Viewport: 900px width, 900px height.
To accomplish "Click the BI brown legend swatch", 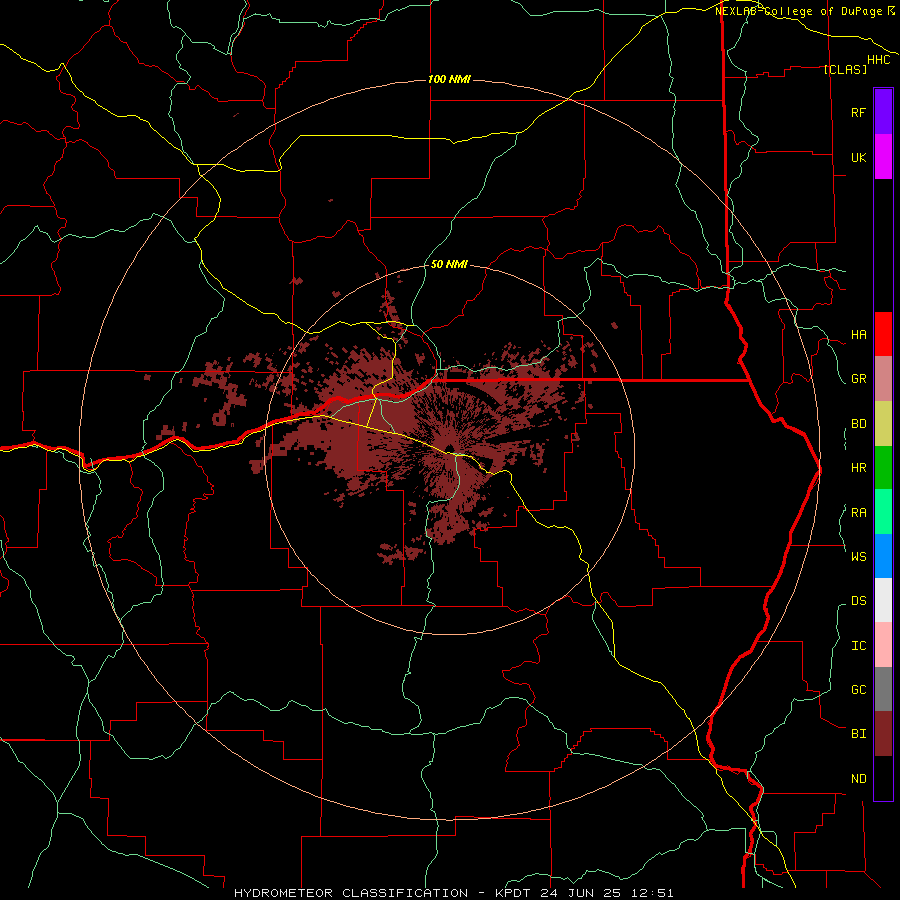I will coord(883,734).
